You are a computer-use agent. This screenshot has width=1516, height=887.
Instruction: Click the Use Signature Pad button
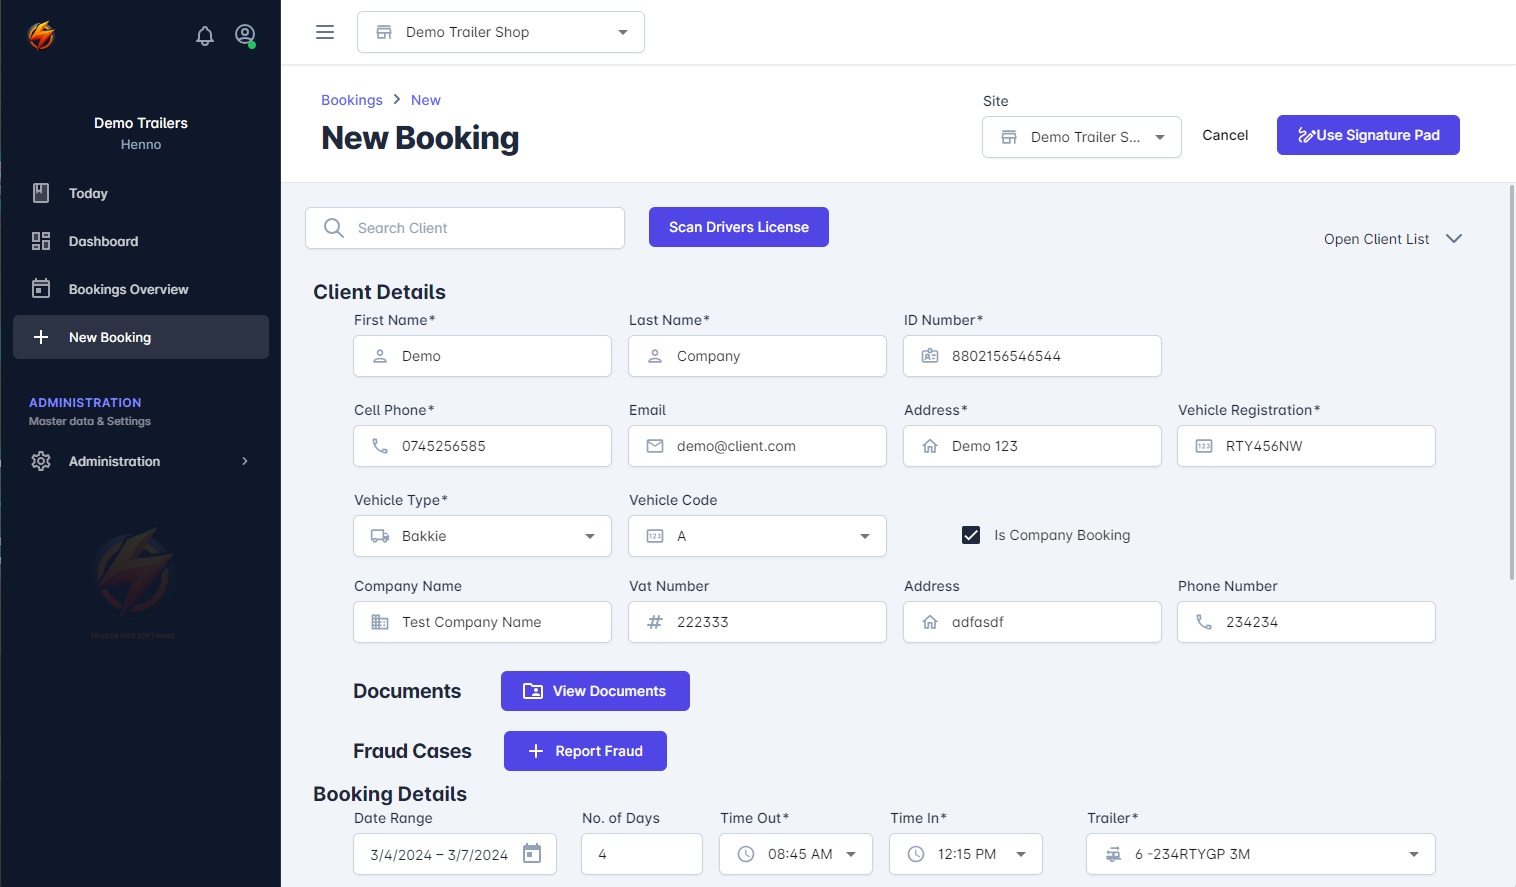[x=1368, y=135]
